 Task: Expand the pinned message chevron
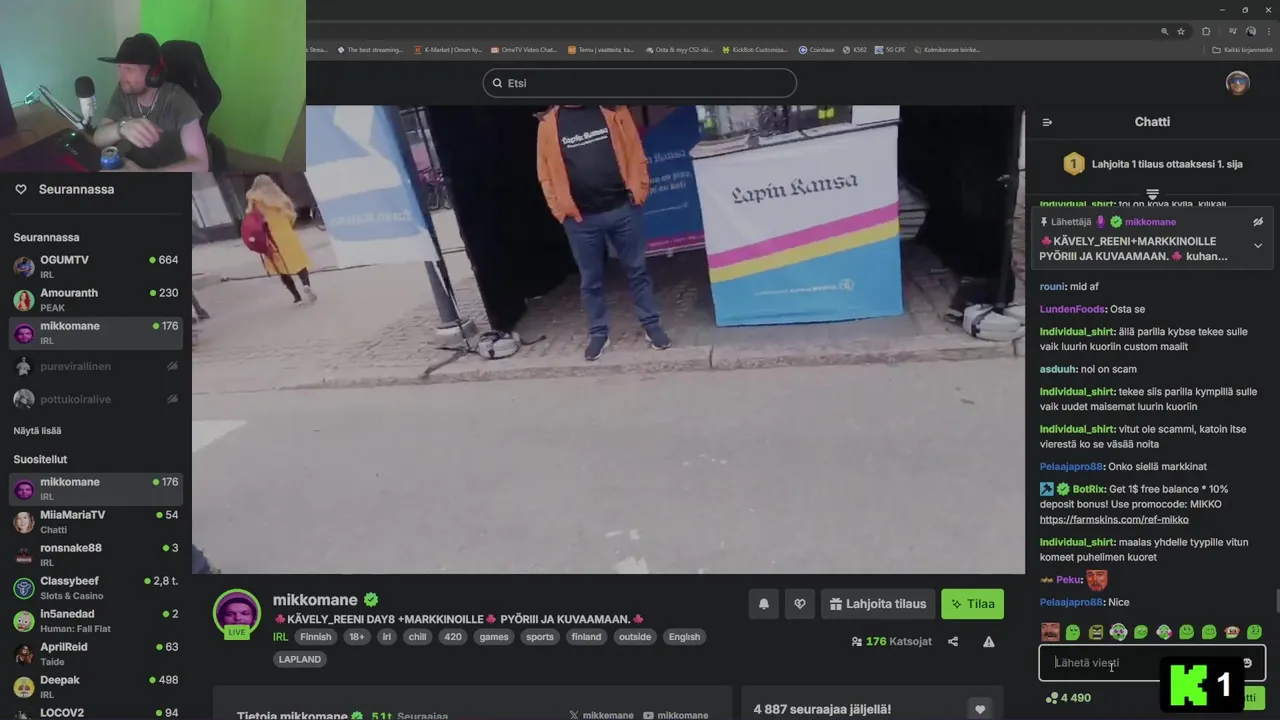coord(1258,246)
